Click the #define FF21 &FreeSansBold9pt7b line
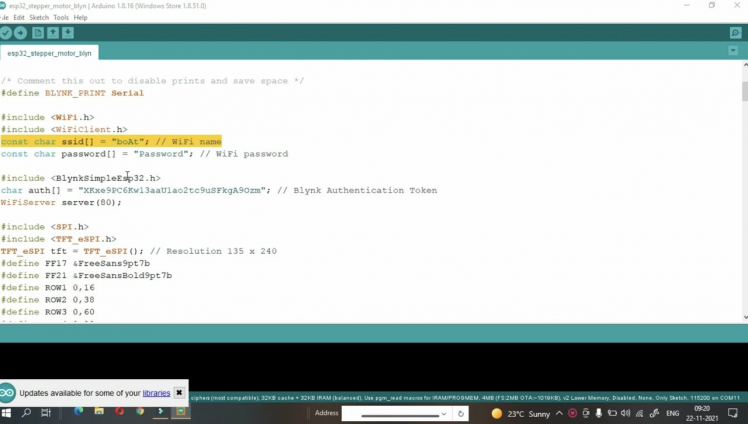Screen dimensions: 748x424 pos(86,276)
